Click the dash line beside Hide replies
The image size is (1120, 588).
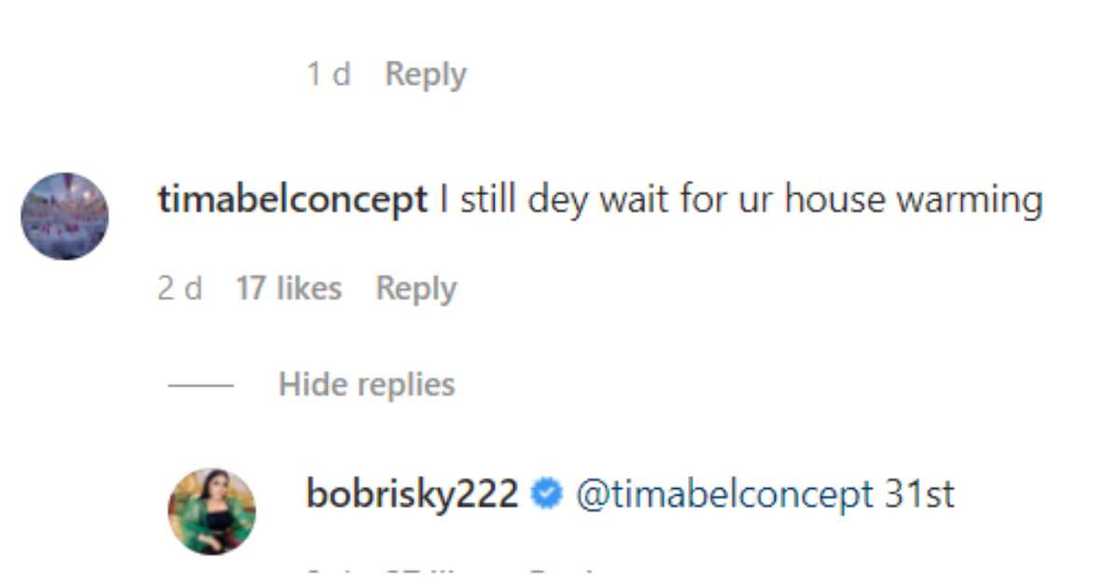coord(200,385)
